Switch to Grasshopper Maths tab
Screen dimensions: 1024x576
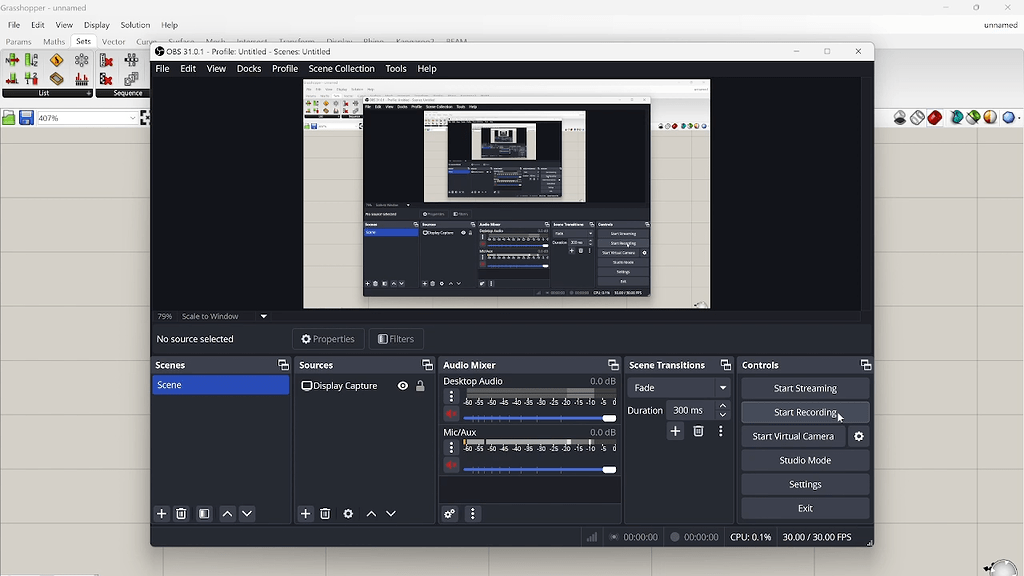click(54, 42)
